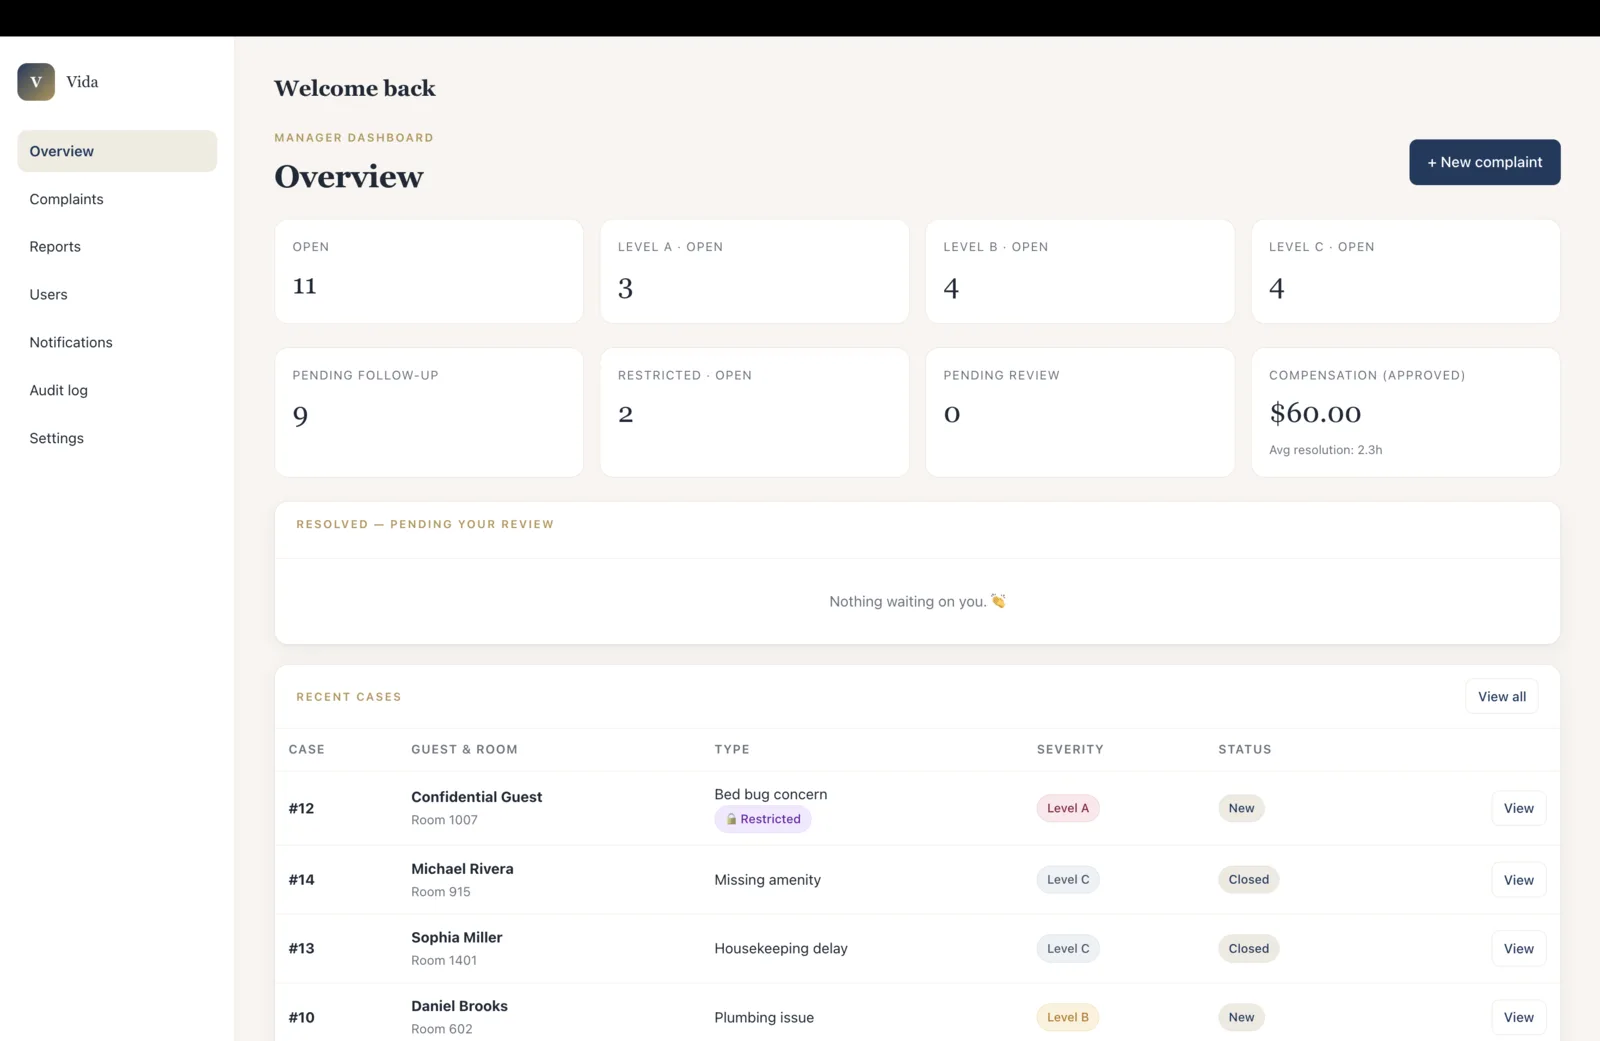1600x1041 pixels.
Task: Click Missing amenity type text
Action: pyautogui.click(x=767, y=880)
